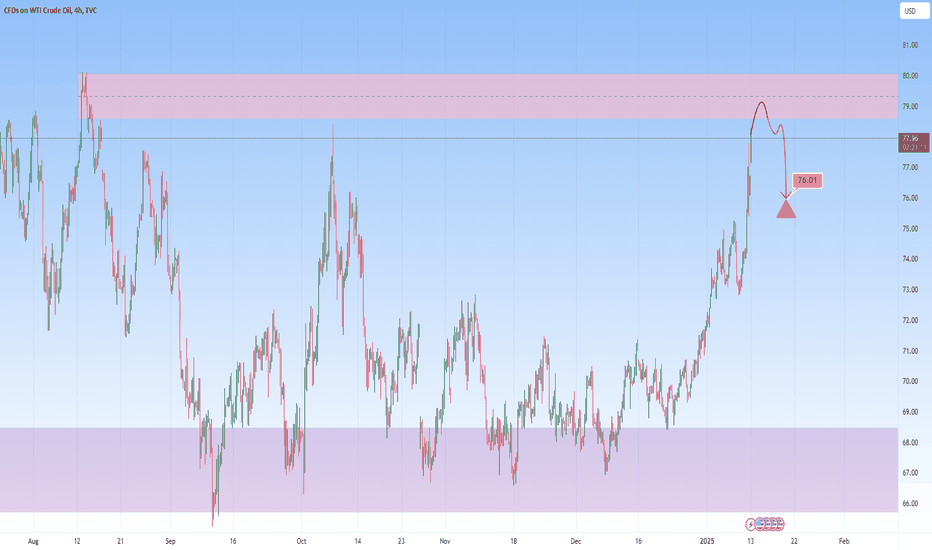
Task: Click the Nov date on time axis
Action: click(x=445, y=541)
